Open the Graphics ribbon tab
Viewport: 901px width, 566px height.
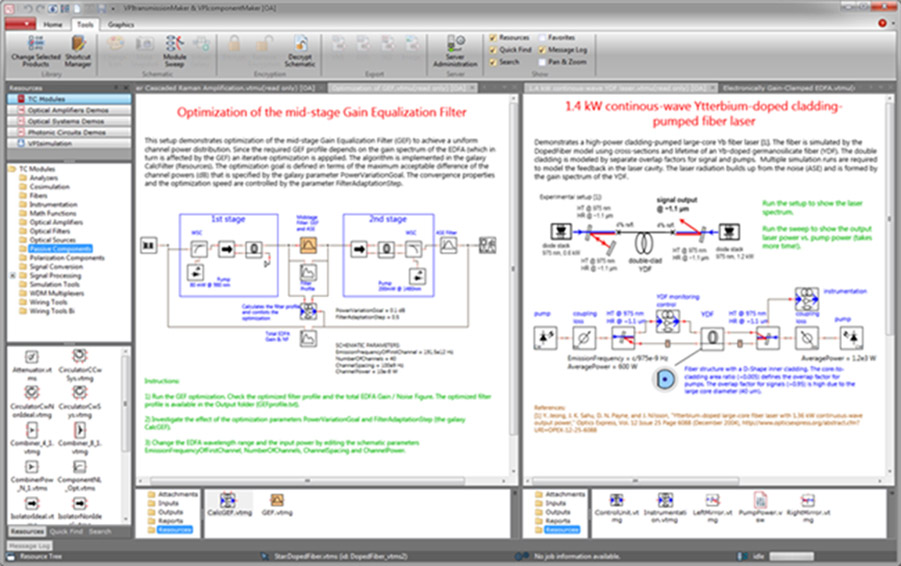[120, 23]
